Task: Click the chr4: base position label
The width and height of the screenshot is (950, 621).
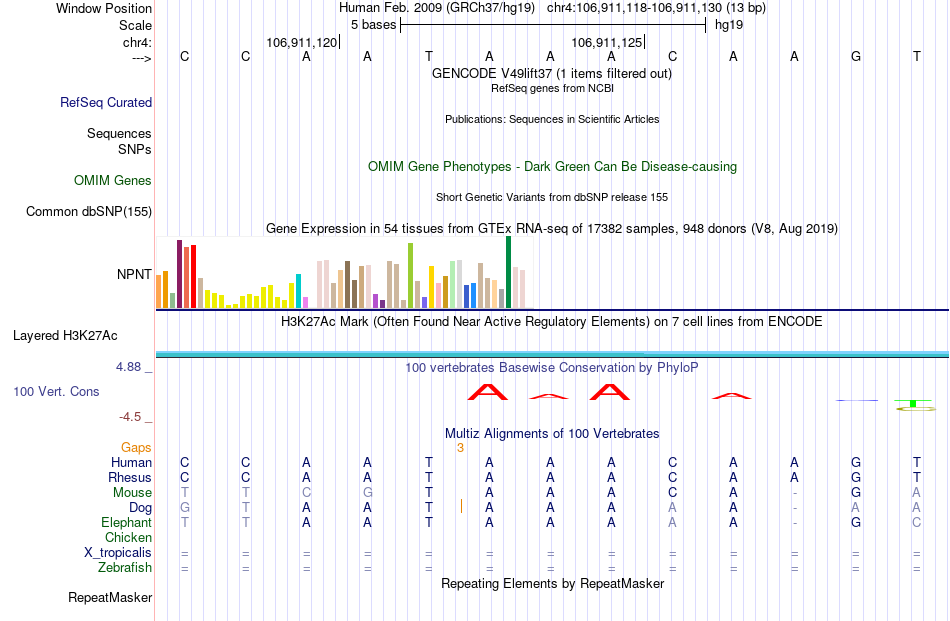Action: 137,42
